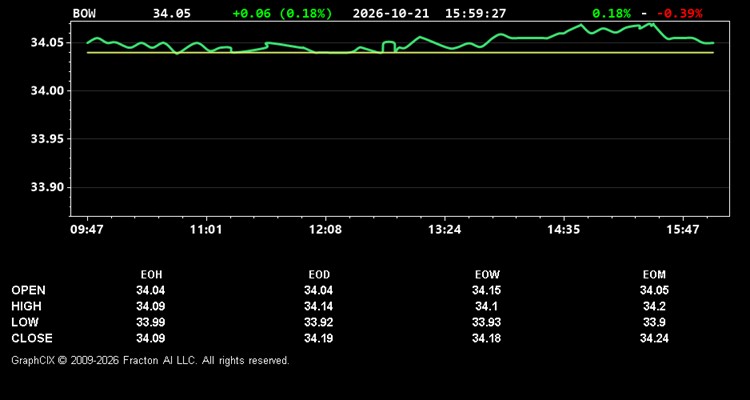The image size is (750, 400).
Task: Click the 14:35 time axis label
Action: (x=564, y=230)
